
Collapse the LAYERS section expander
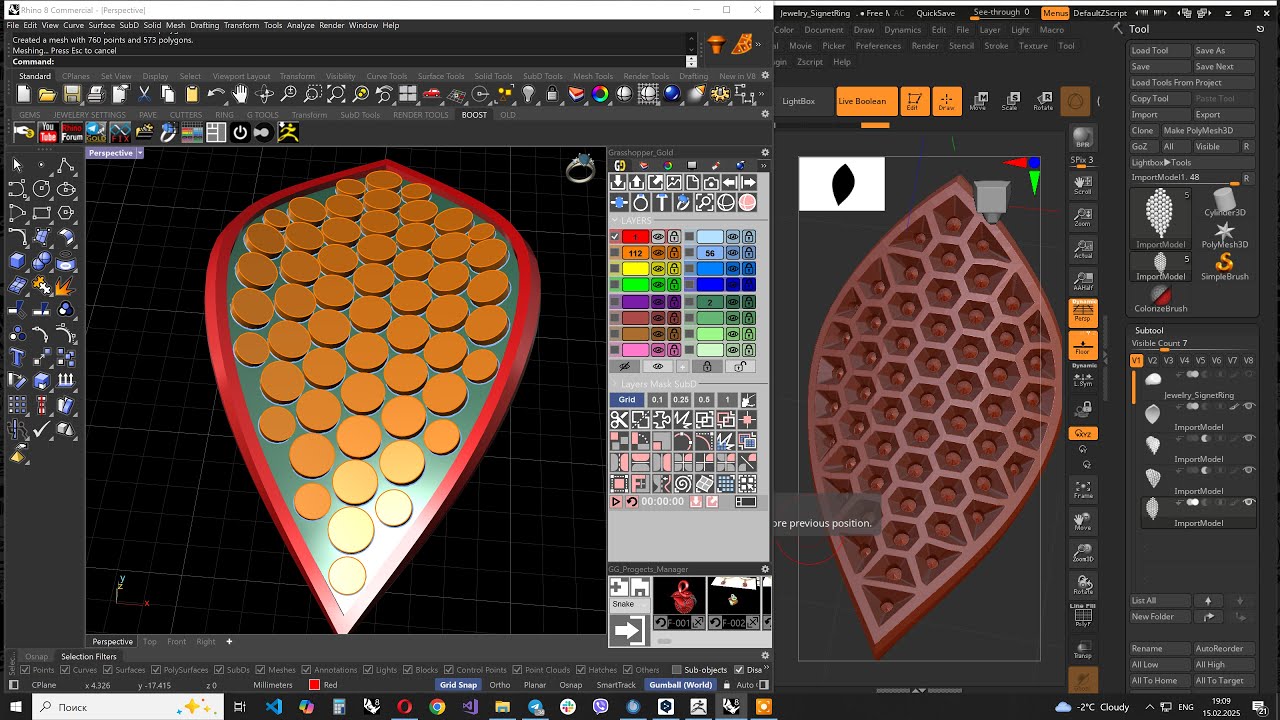[x=615, y=221]
